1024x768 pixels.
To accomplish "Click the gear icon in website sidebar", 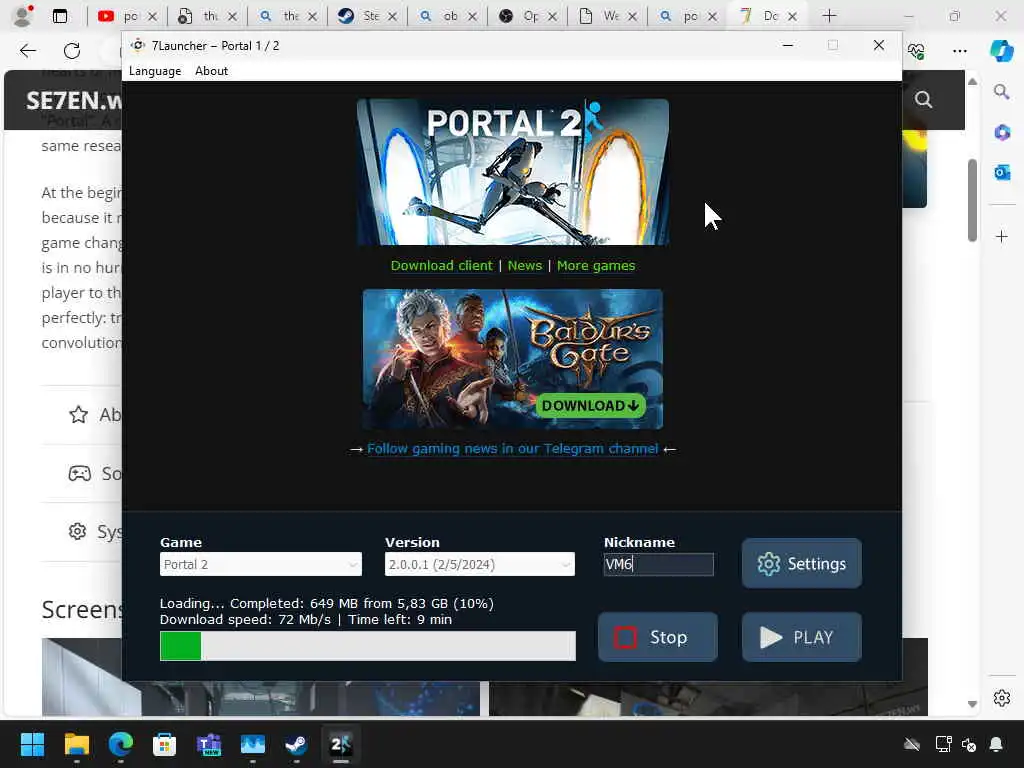I will pos(78,532).
